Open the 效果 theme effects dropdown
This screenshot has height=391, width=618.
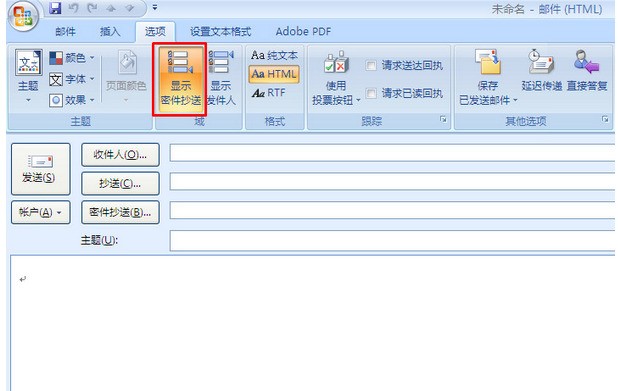coord(72,100)
